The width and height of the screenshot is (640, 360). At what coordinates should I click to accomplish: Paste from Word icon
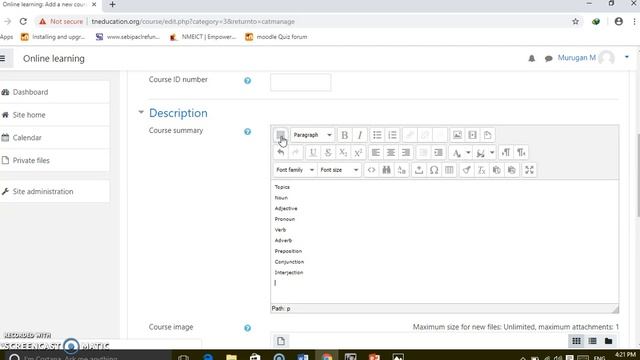(511, 170)
